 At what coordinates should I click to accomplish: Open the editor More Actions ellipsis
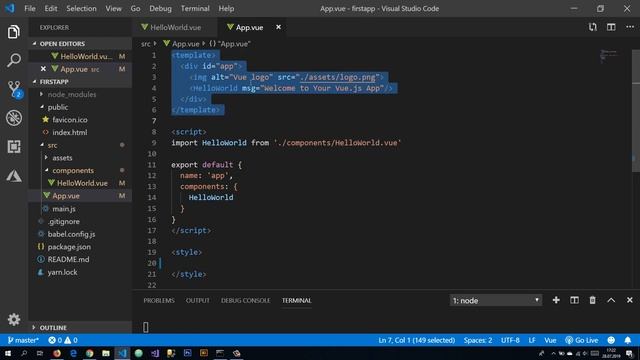coord(630,27)
